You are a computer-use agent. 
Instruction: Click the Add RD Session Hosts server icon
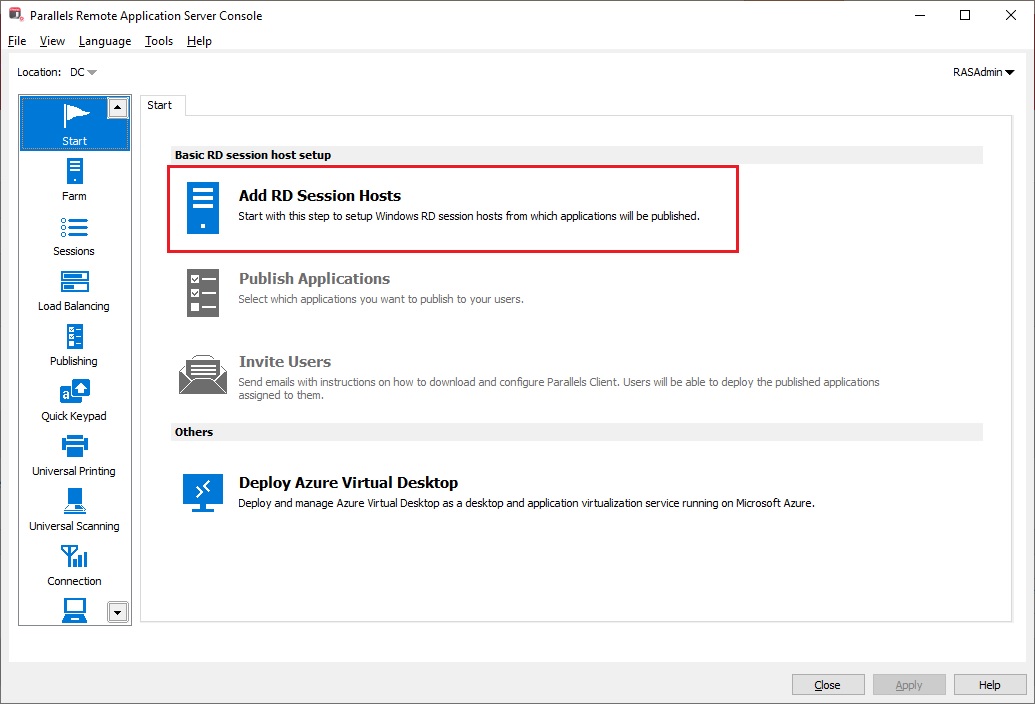click(203, 208)
